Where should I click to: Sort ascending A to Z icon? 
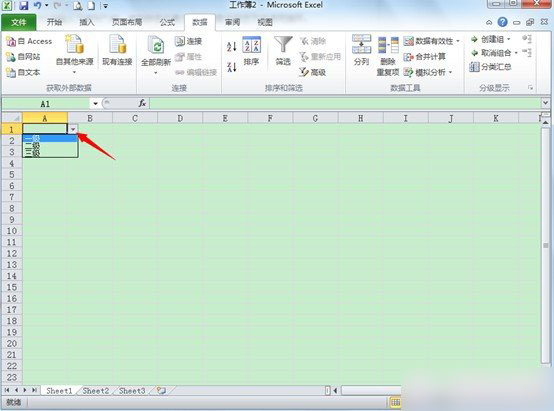pos(231,46)
